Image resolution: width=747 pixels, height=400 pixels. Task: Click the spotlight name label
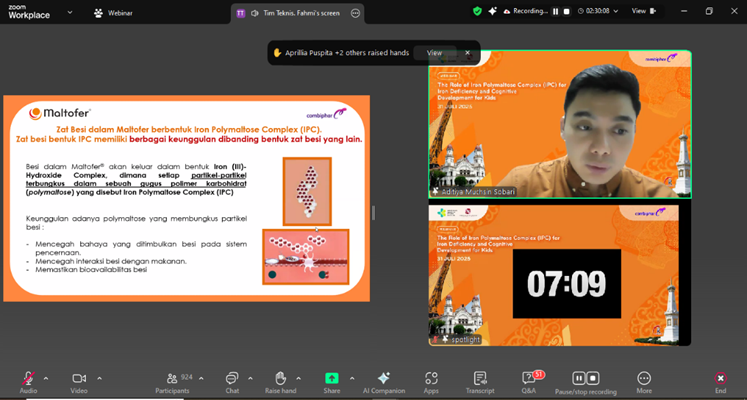point(455,340)
